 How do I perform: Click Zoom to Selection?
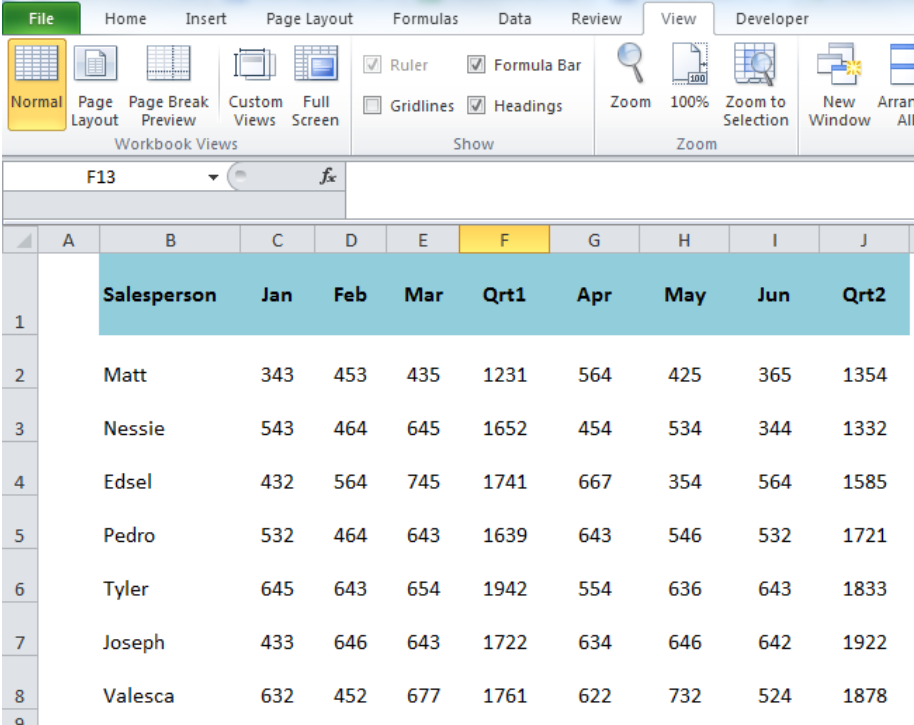755,85
